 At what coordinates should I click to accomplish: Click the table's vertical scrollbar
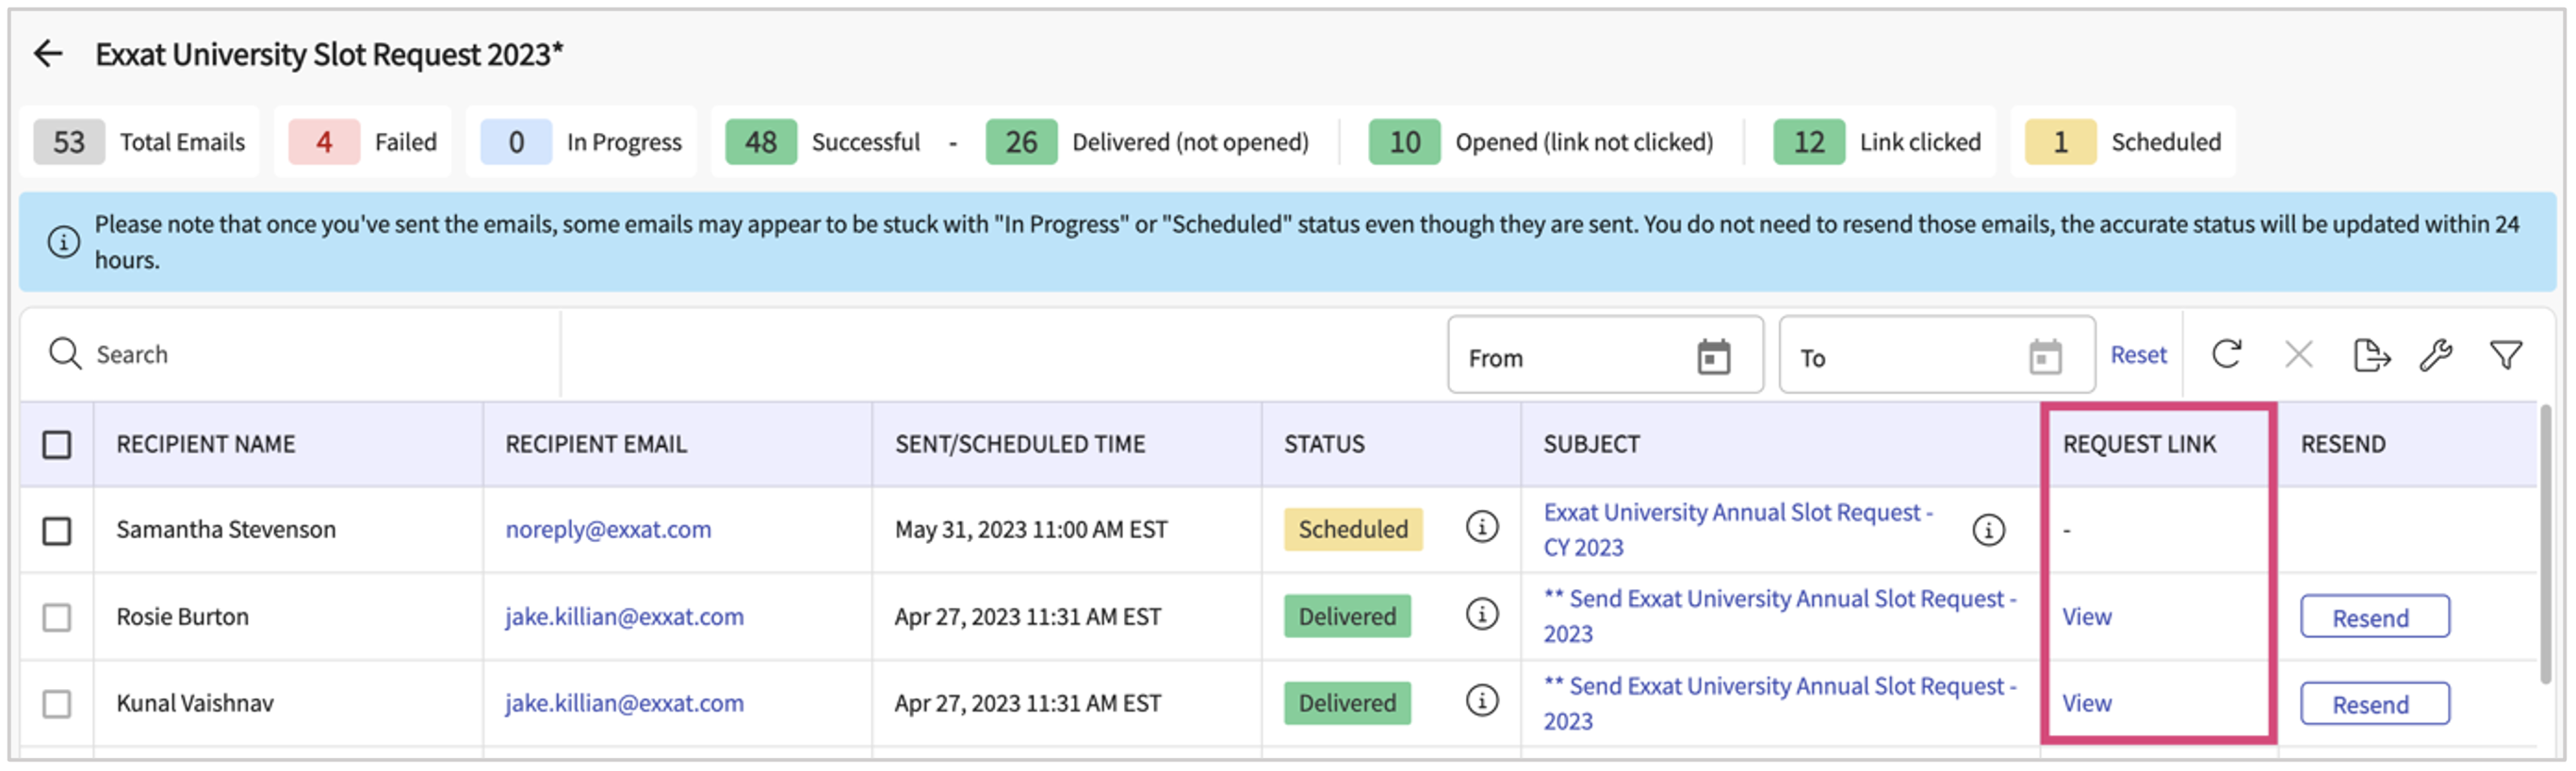click(2548, 545)
